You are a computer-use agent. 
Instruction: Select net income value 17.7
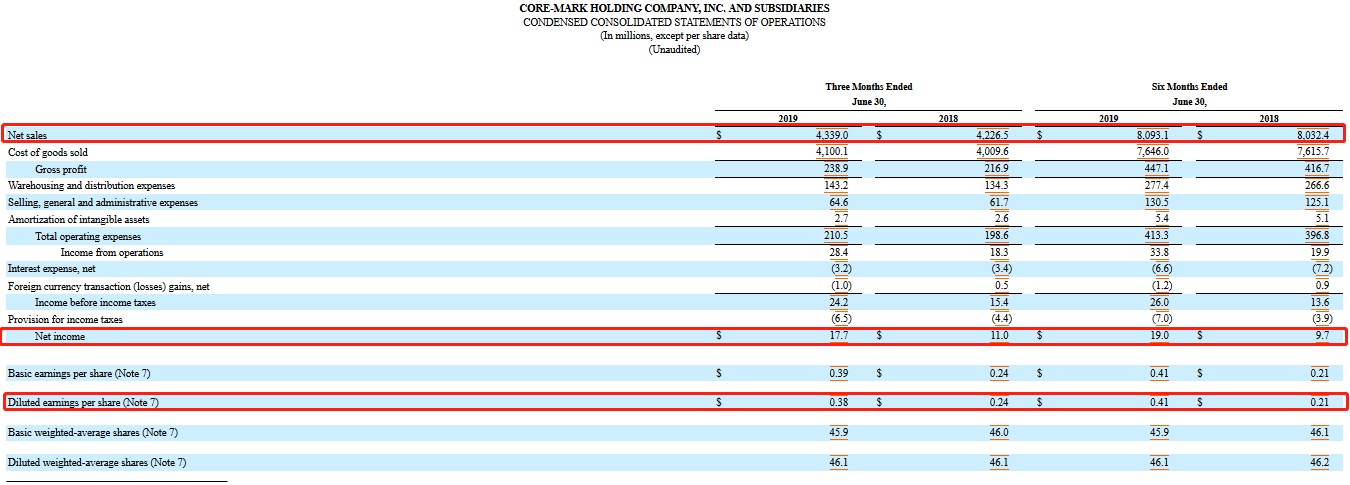[x=838, y=336]
